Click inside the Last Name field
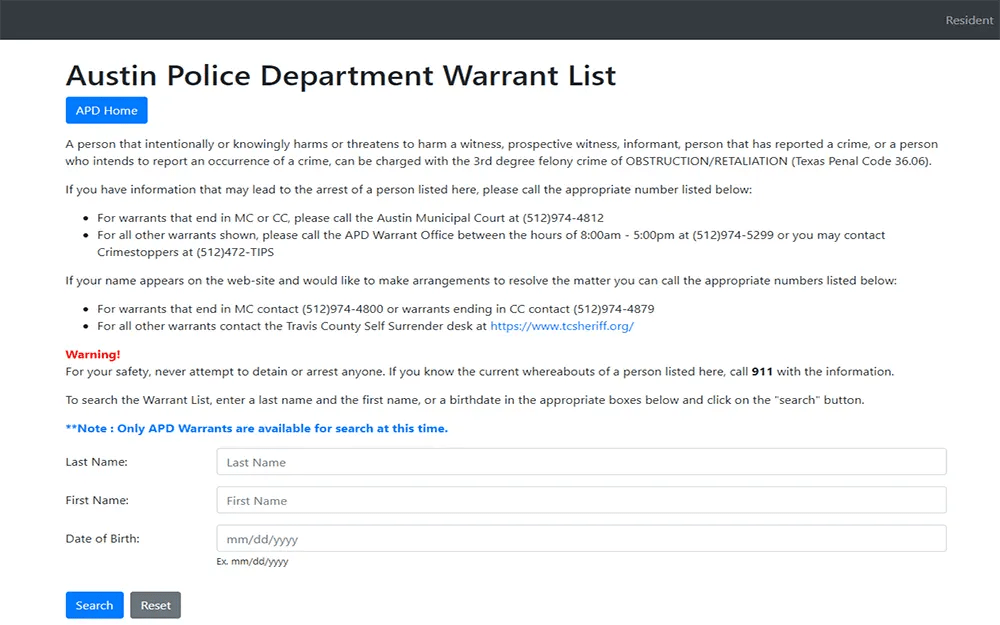 tap(580, 461)
